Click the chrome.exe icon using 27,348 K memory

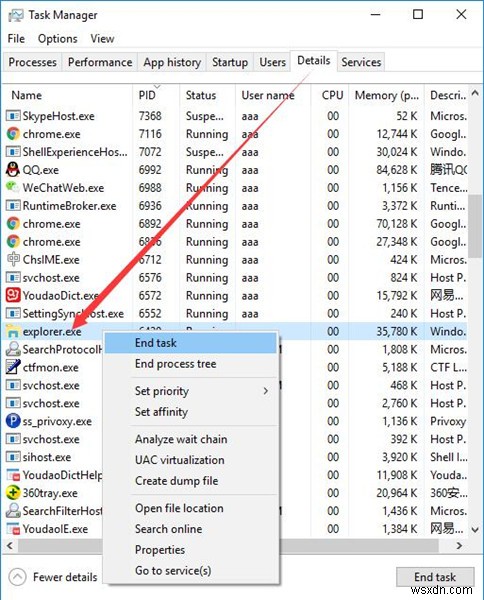click(x=13, y=241)
